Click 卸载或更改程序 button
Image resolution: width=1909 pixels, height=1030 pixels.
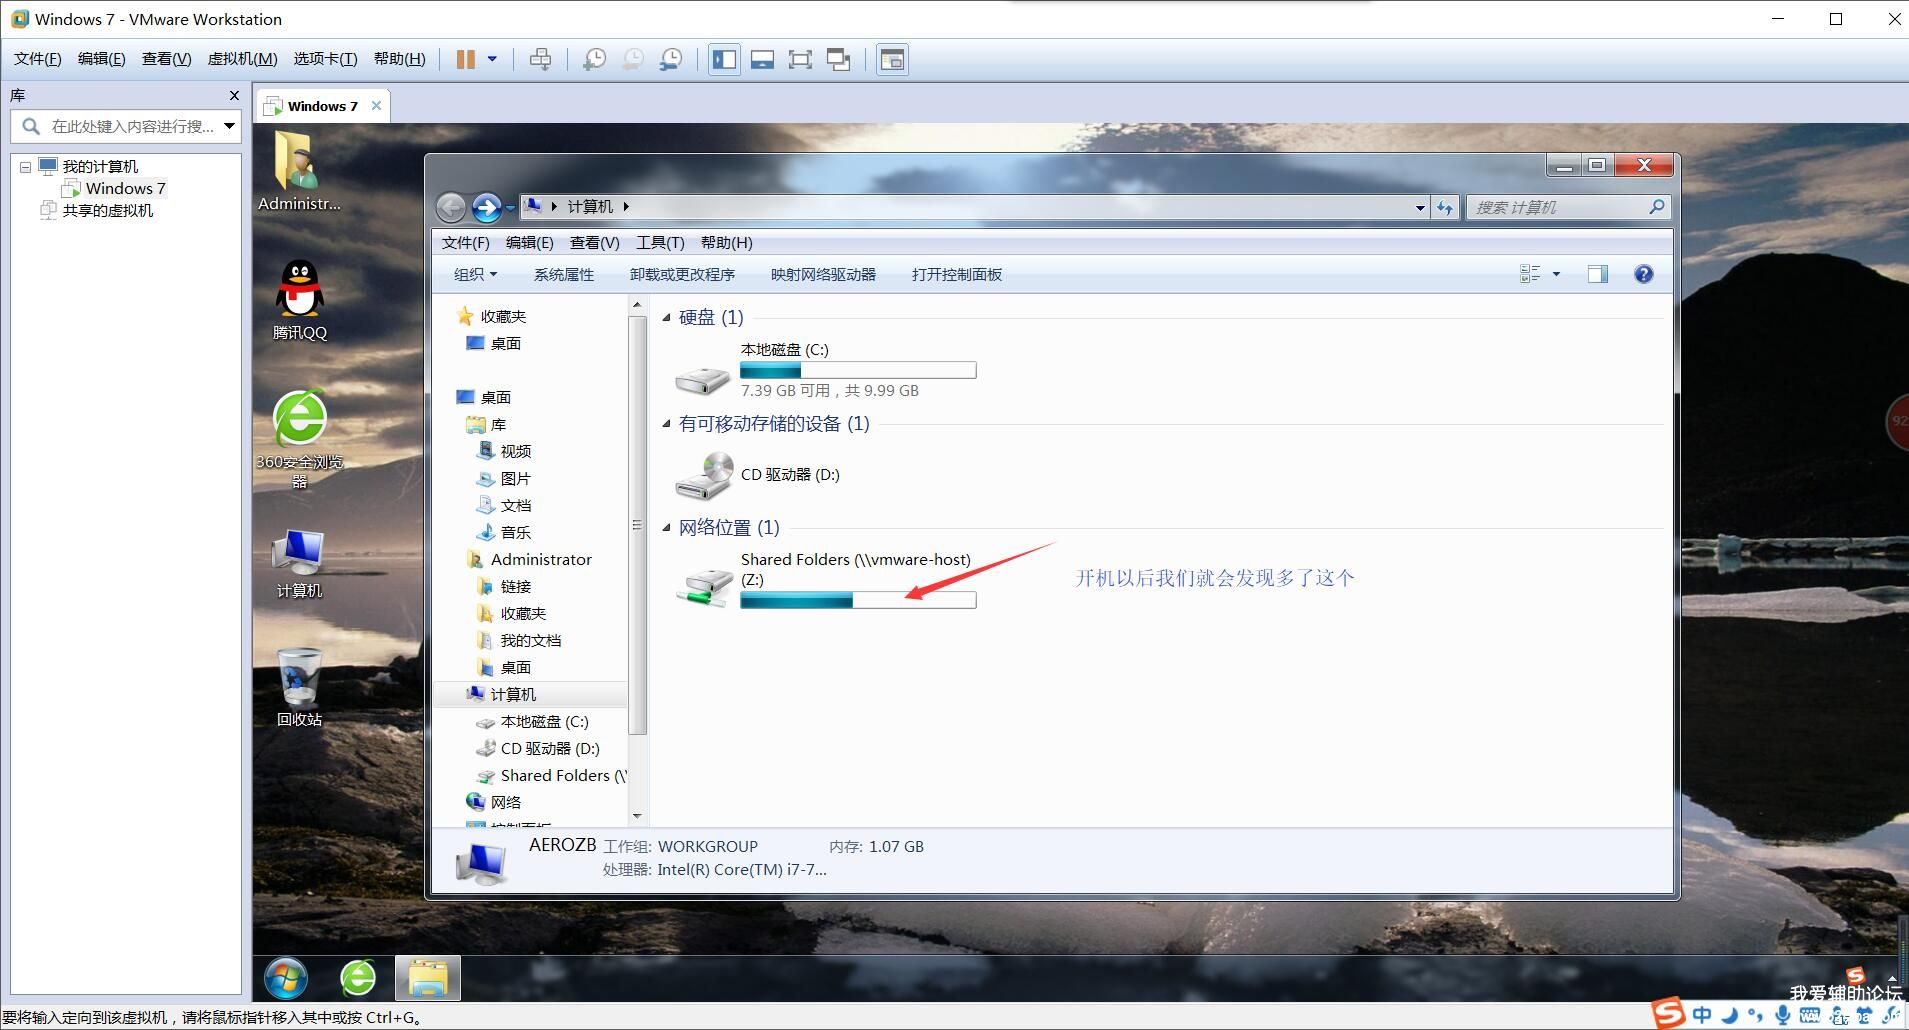pyautogui.click(x=682, y=274)
